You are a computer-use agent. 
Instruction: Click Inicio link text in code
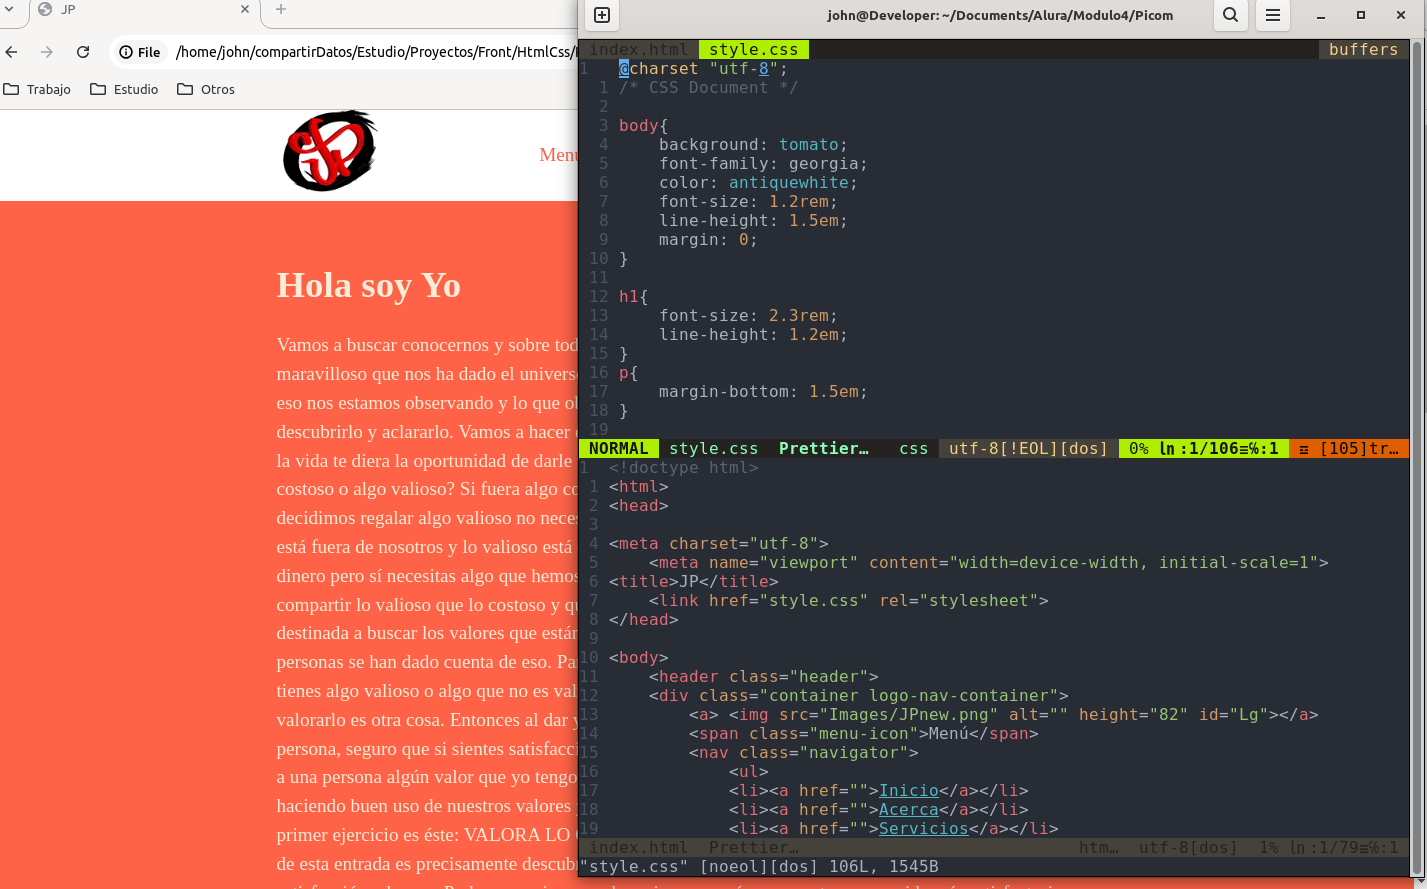pos(908,791)
